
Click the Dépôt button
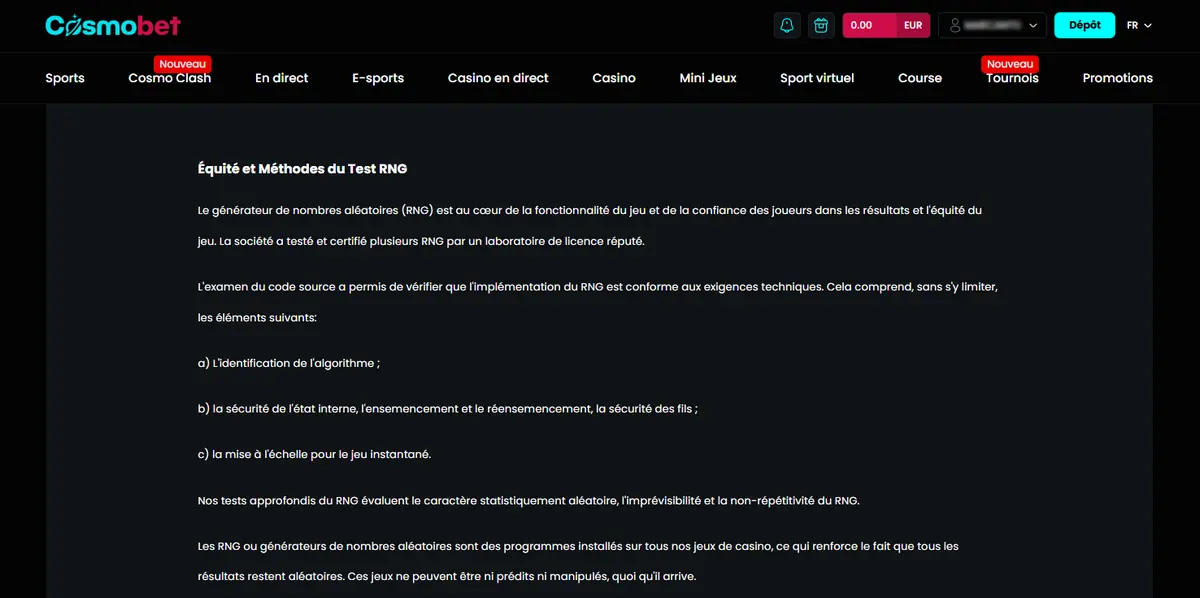[x=1085, y=25]
